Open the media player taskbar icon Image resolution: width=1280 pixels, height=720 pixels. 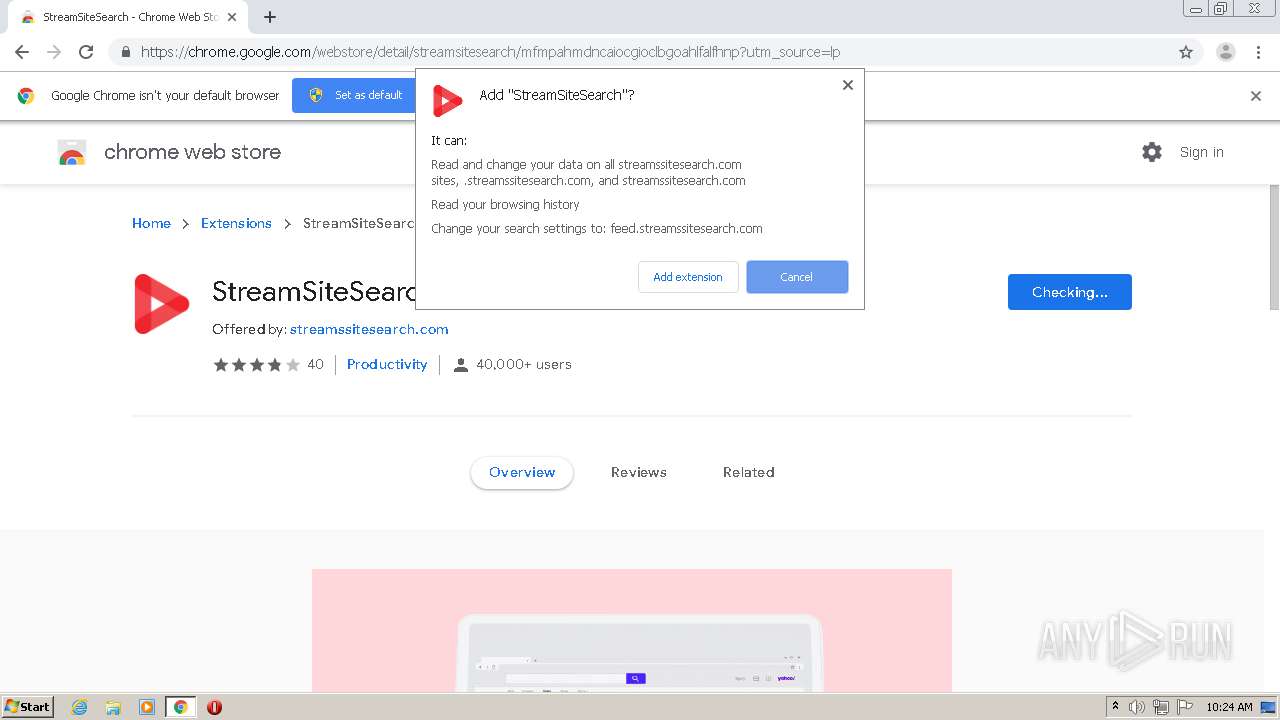(147, 707)
